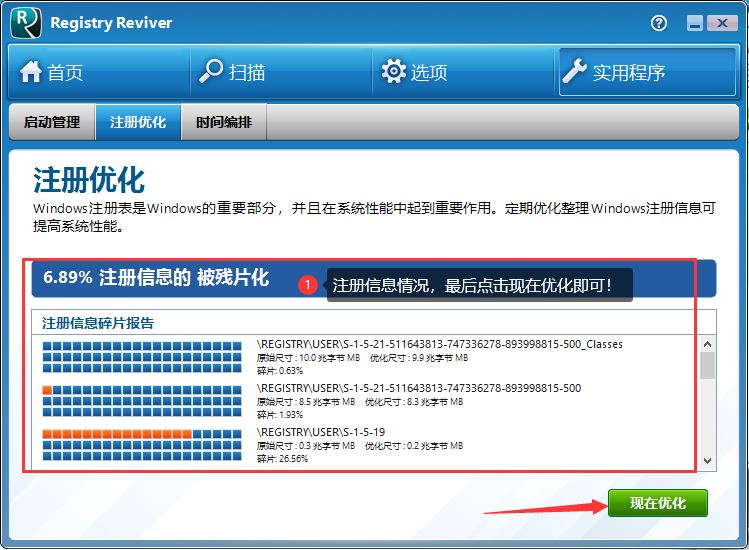Click the 碎片: 0.63% value
749x550 pixels.
(280, 371)
